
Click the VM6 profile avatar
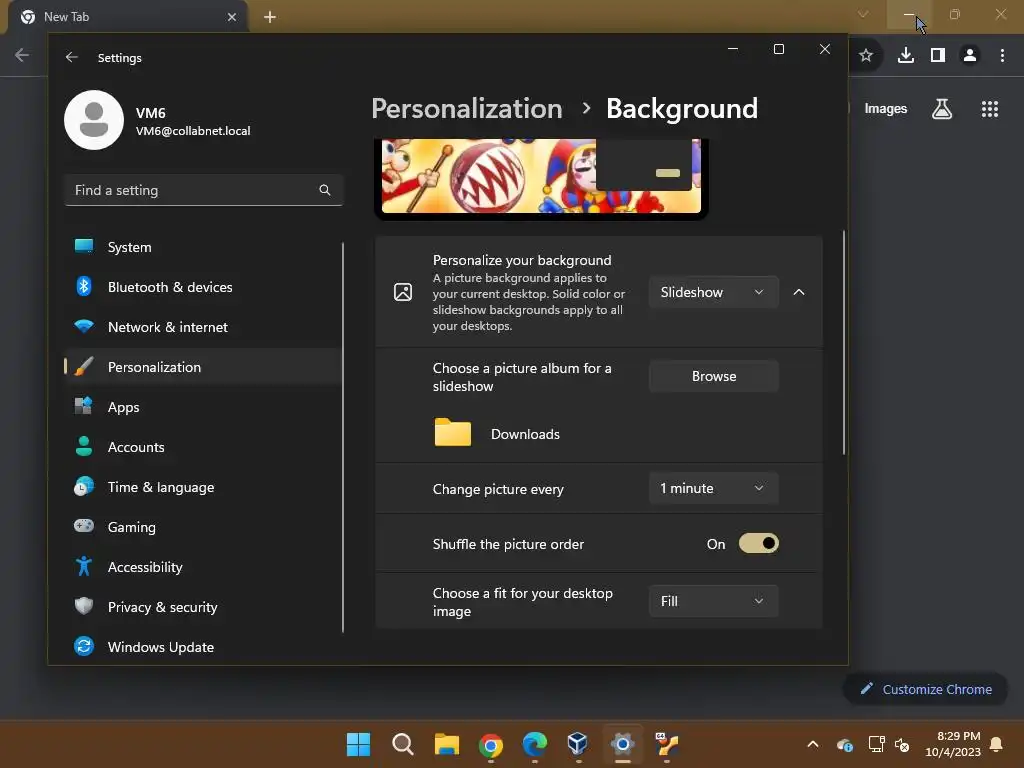pos(94,120)
